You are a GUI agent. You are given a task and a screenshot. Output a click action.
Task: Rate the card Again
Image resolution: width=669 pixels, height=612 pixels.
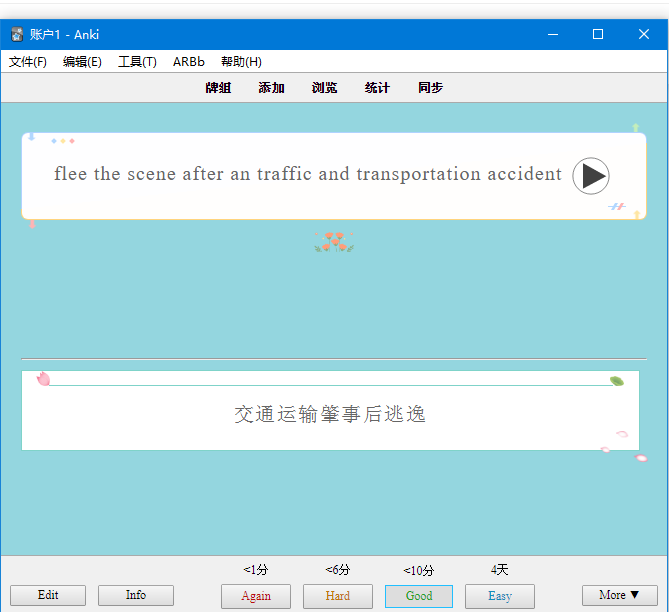click(256, 596)
